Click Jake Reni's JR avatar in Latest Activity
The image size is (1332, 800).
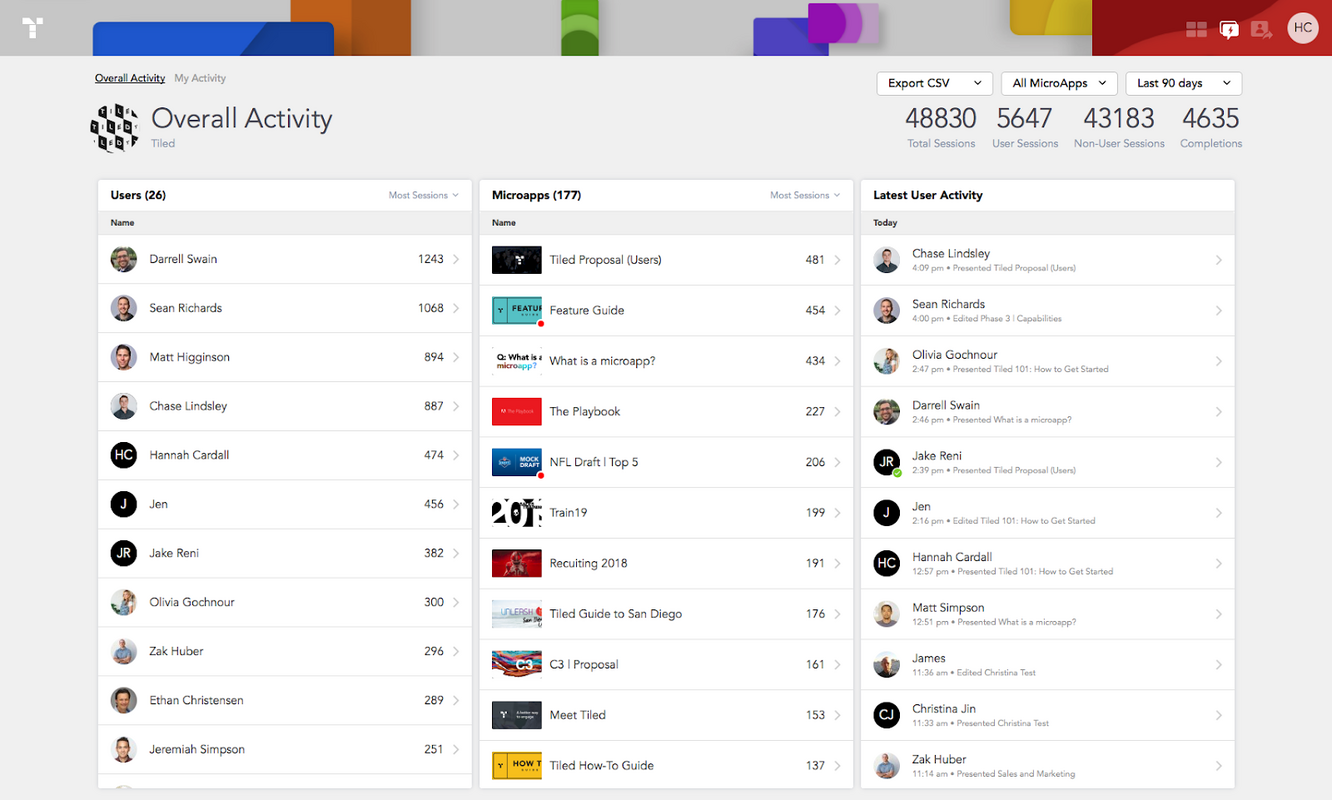click(886, 462)
